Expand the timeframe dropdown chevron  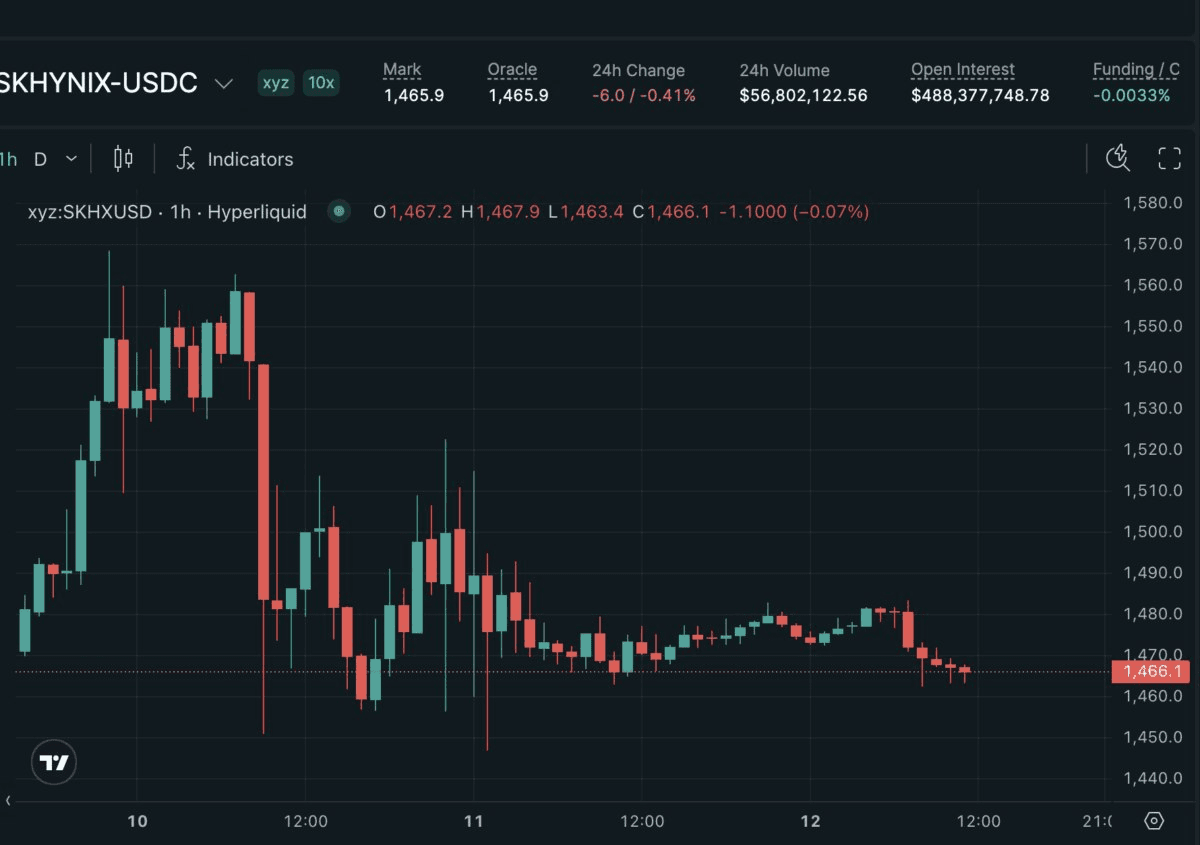71,159
